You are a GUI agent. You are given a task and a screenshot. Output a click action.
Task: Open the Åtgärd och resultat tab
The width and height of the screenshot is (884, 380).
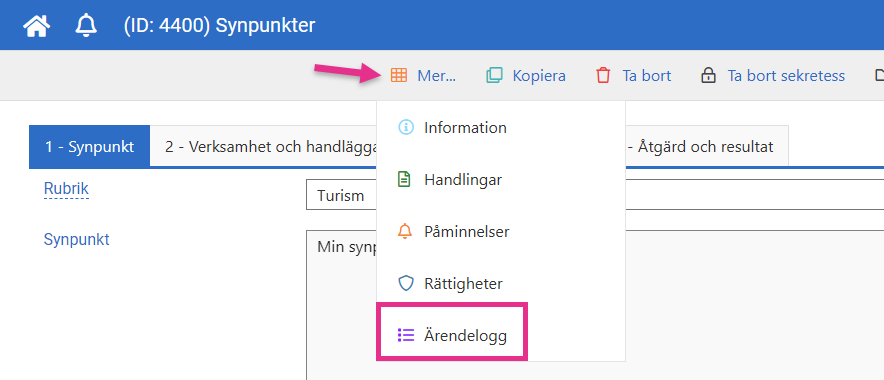pyautogui.click(x=706, y=147)
